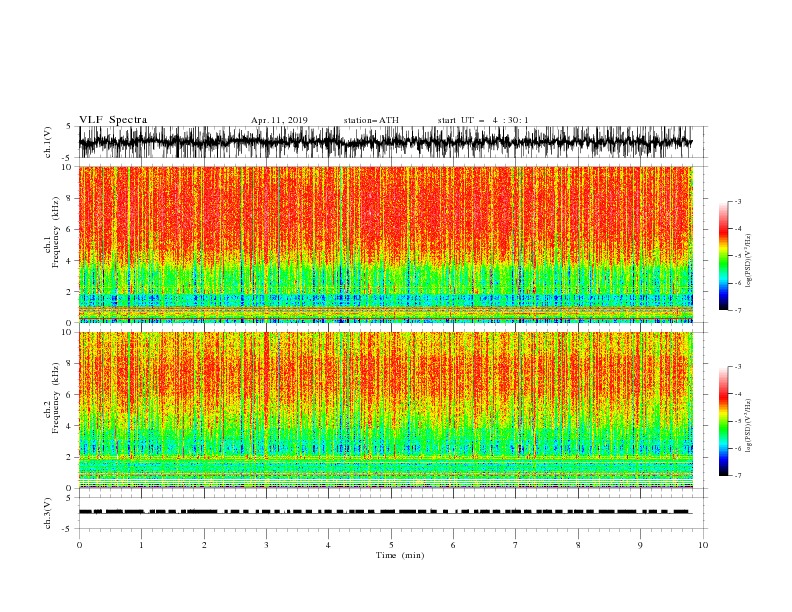Click the ch.2 colorbar log(PSD) label
Screen dimensions: 792x612
tap(748, 425)
